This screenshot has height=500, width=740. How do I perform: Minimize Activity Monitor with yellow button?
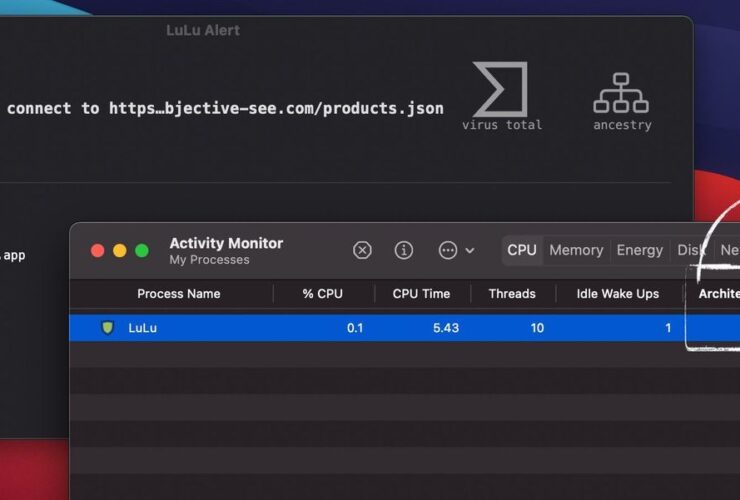[120, 251]
